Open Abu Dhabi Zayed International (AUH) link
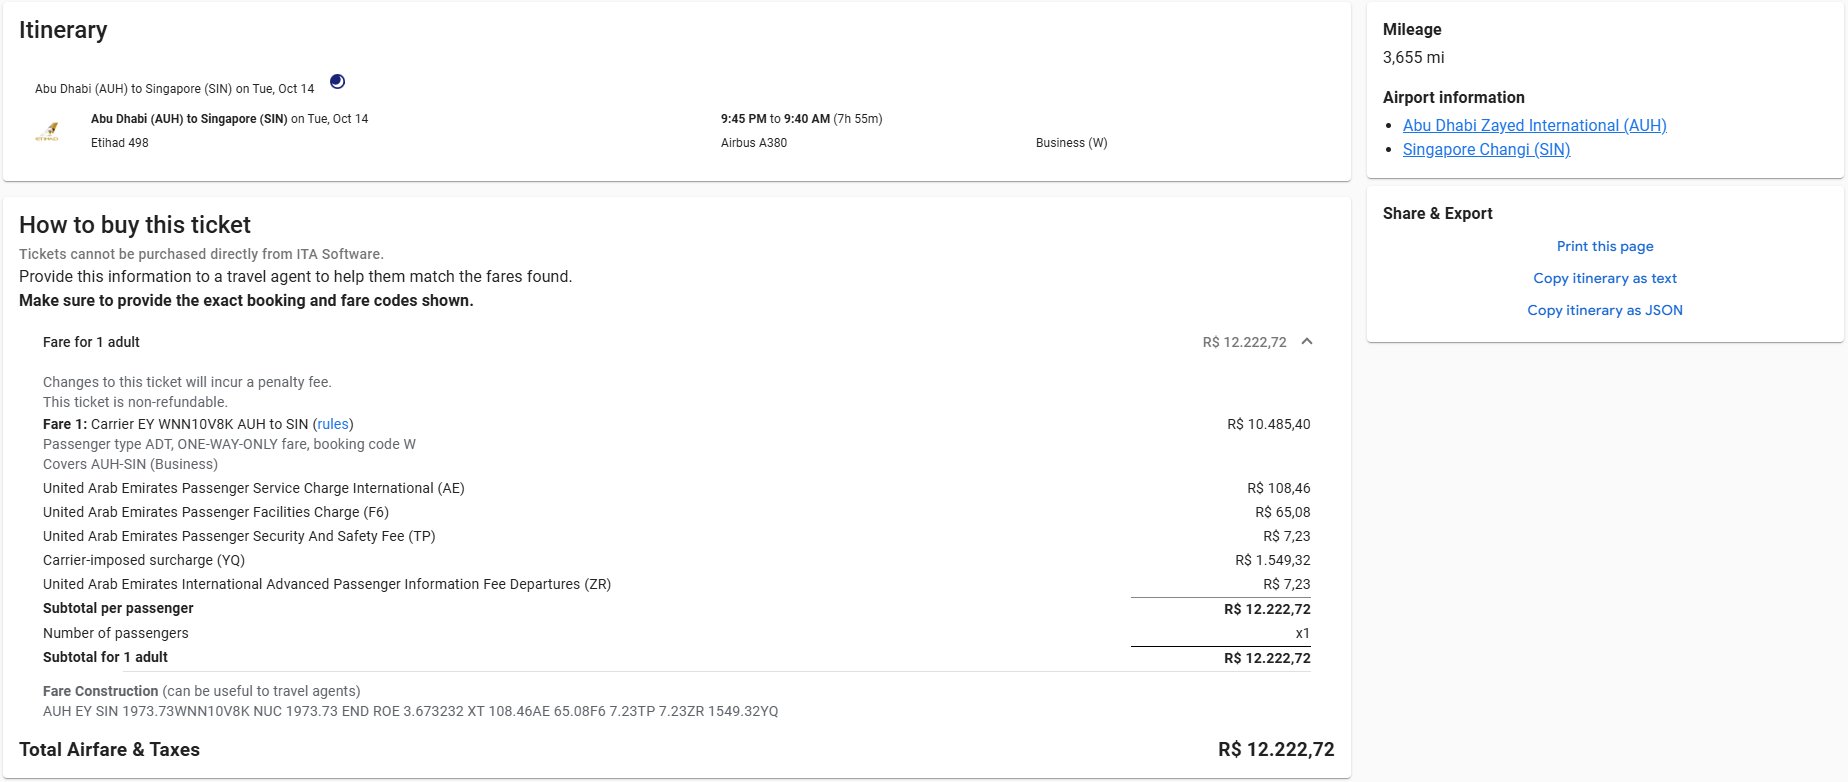 [1534, 125]
